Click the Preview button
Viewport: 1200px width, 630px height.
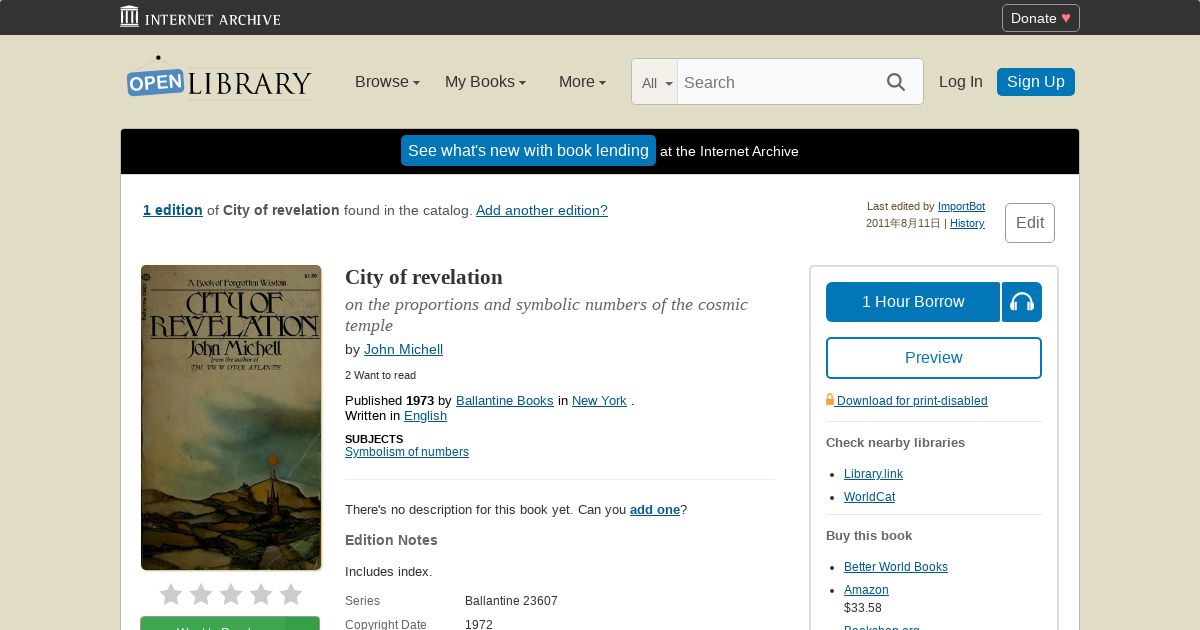point(934,358)
